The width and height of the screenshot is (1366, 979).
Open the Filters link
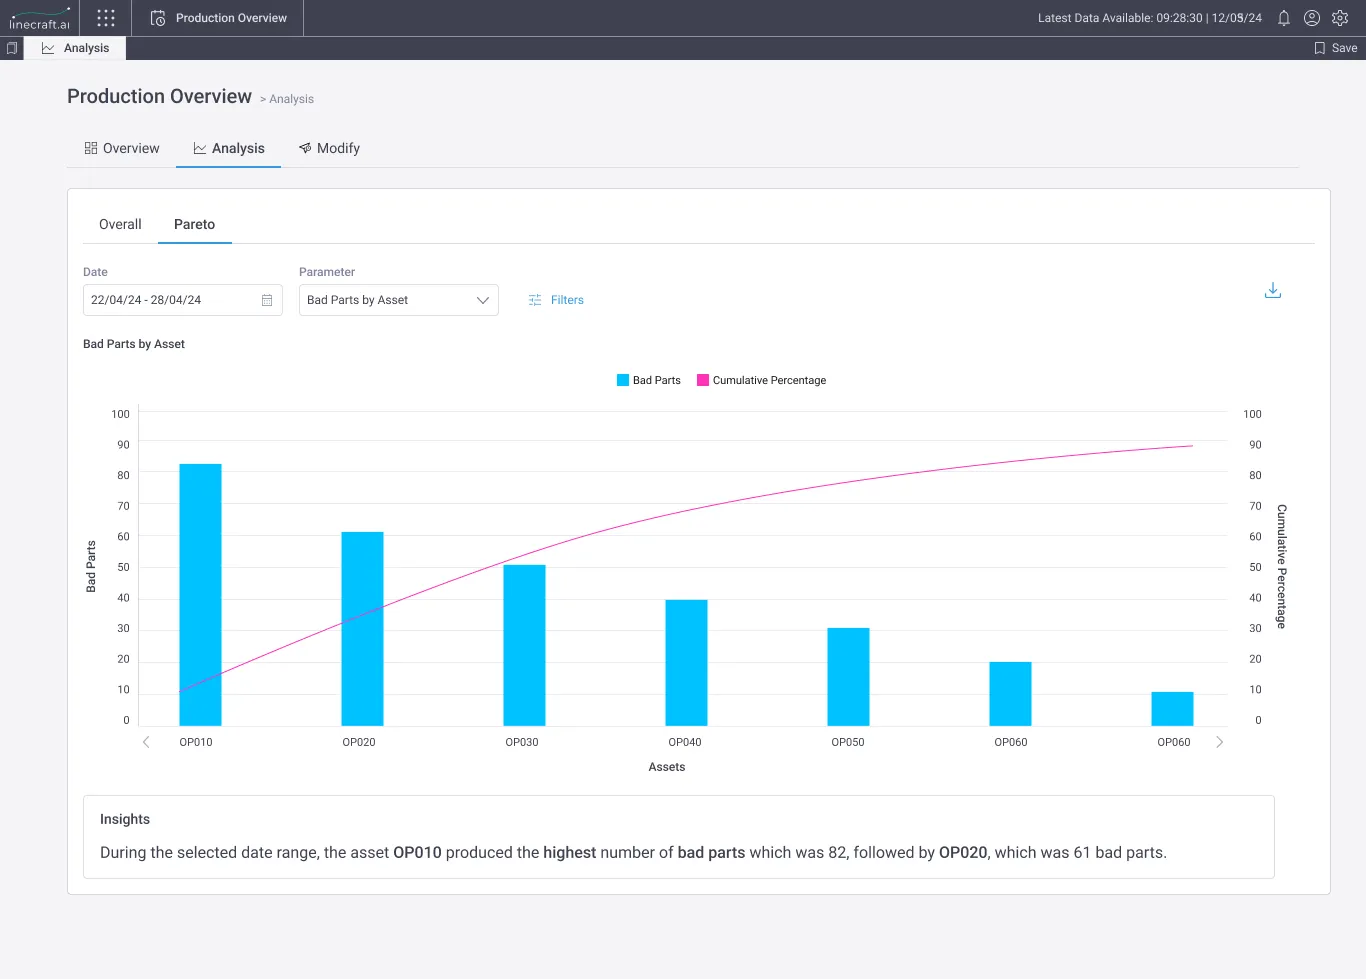click(556, 300)
